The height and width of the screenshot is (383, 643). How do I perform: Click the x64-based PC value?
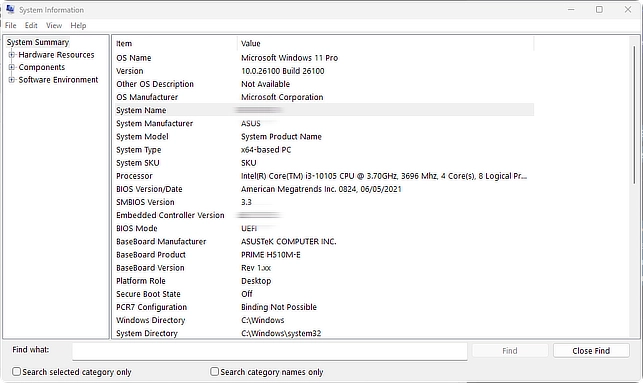point(266,150)
